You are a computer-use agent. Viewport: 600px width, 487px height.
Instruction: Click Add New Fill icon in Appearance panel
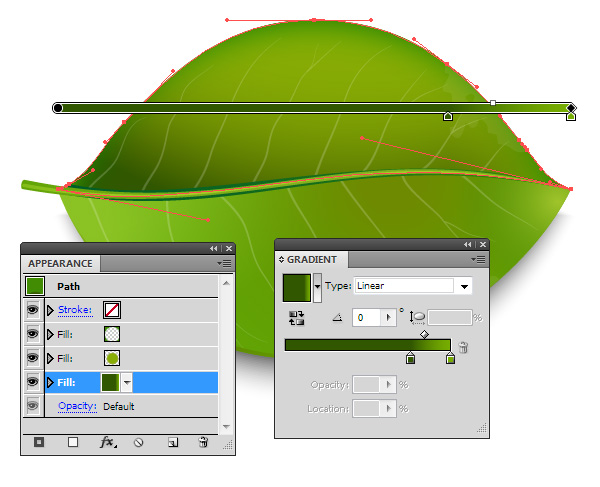(x=73, y=442)
